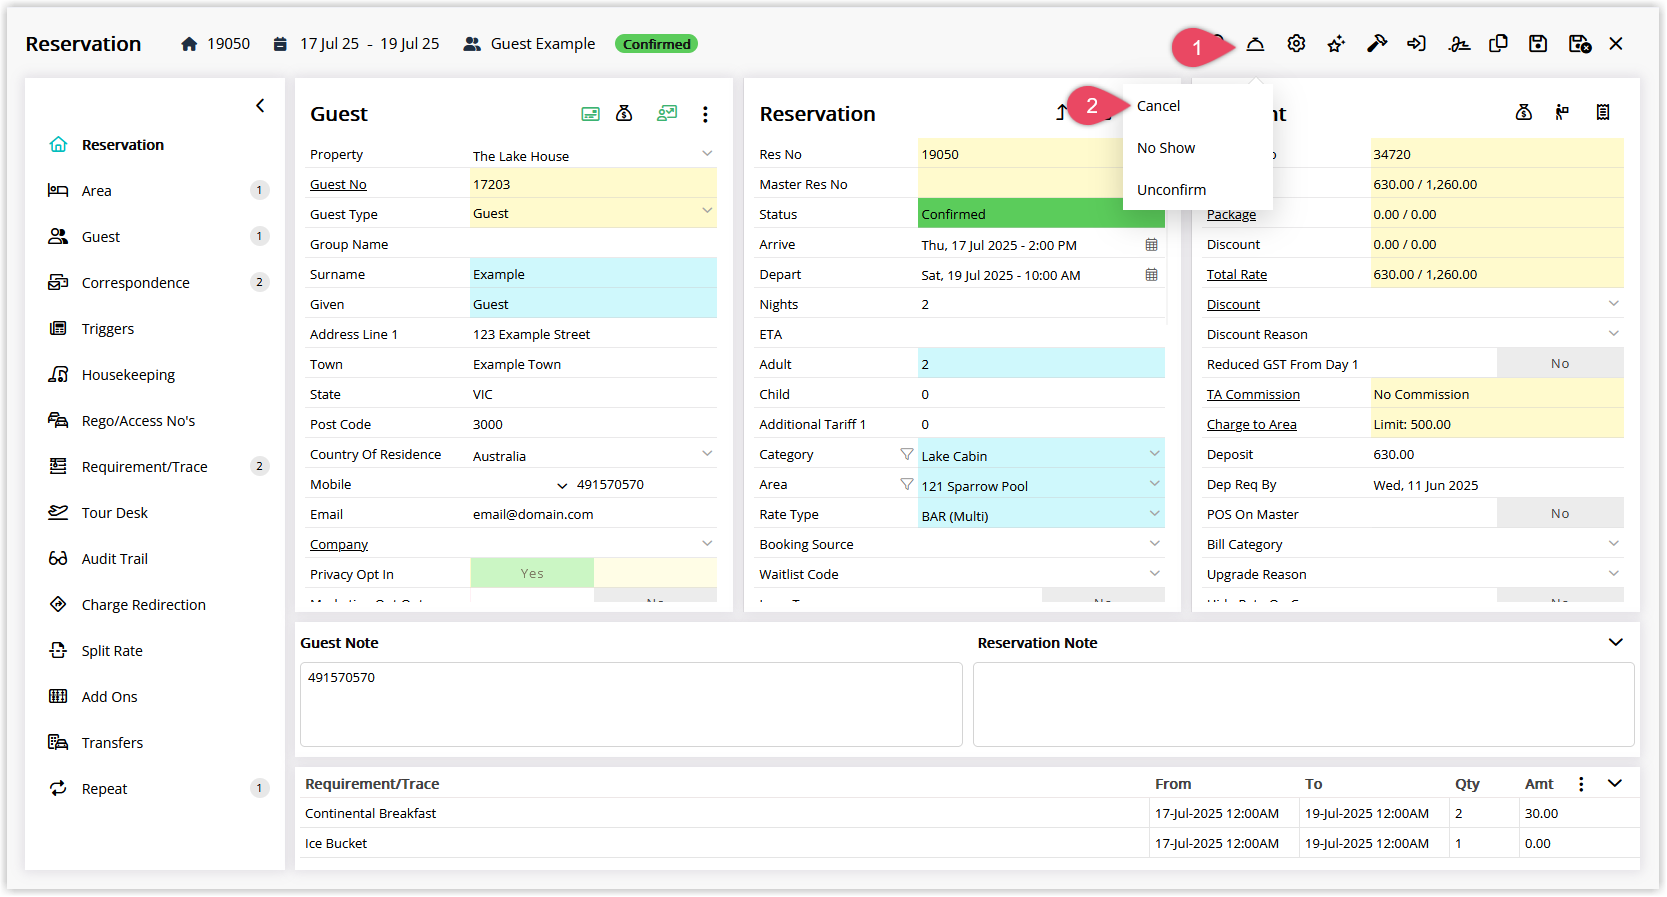
Task: Open the Company link
Action: point(339,544)
